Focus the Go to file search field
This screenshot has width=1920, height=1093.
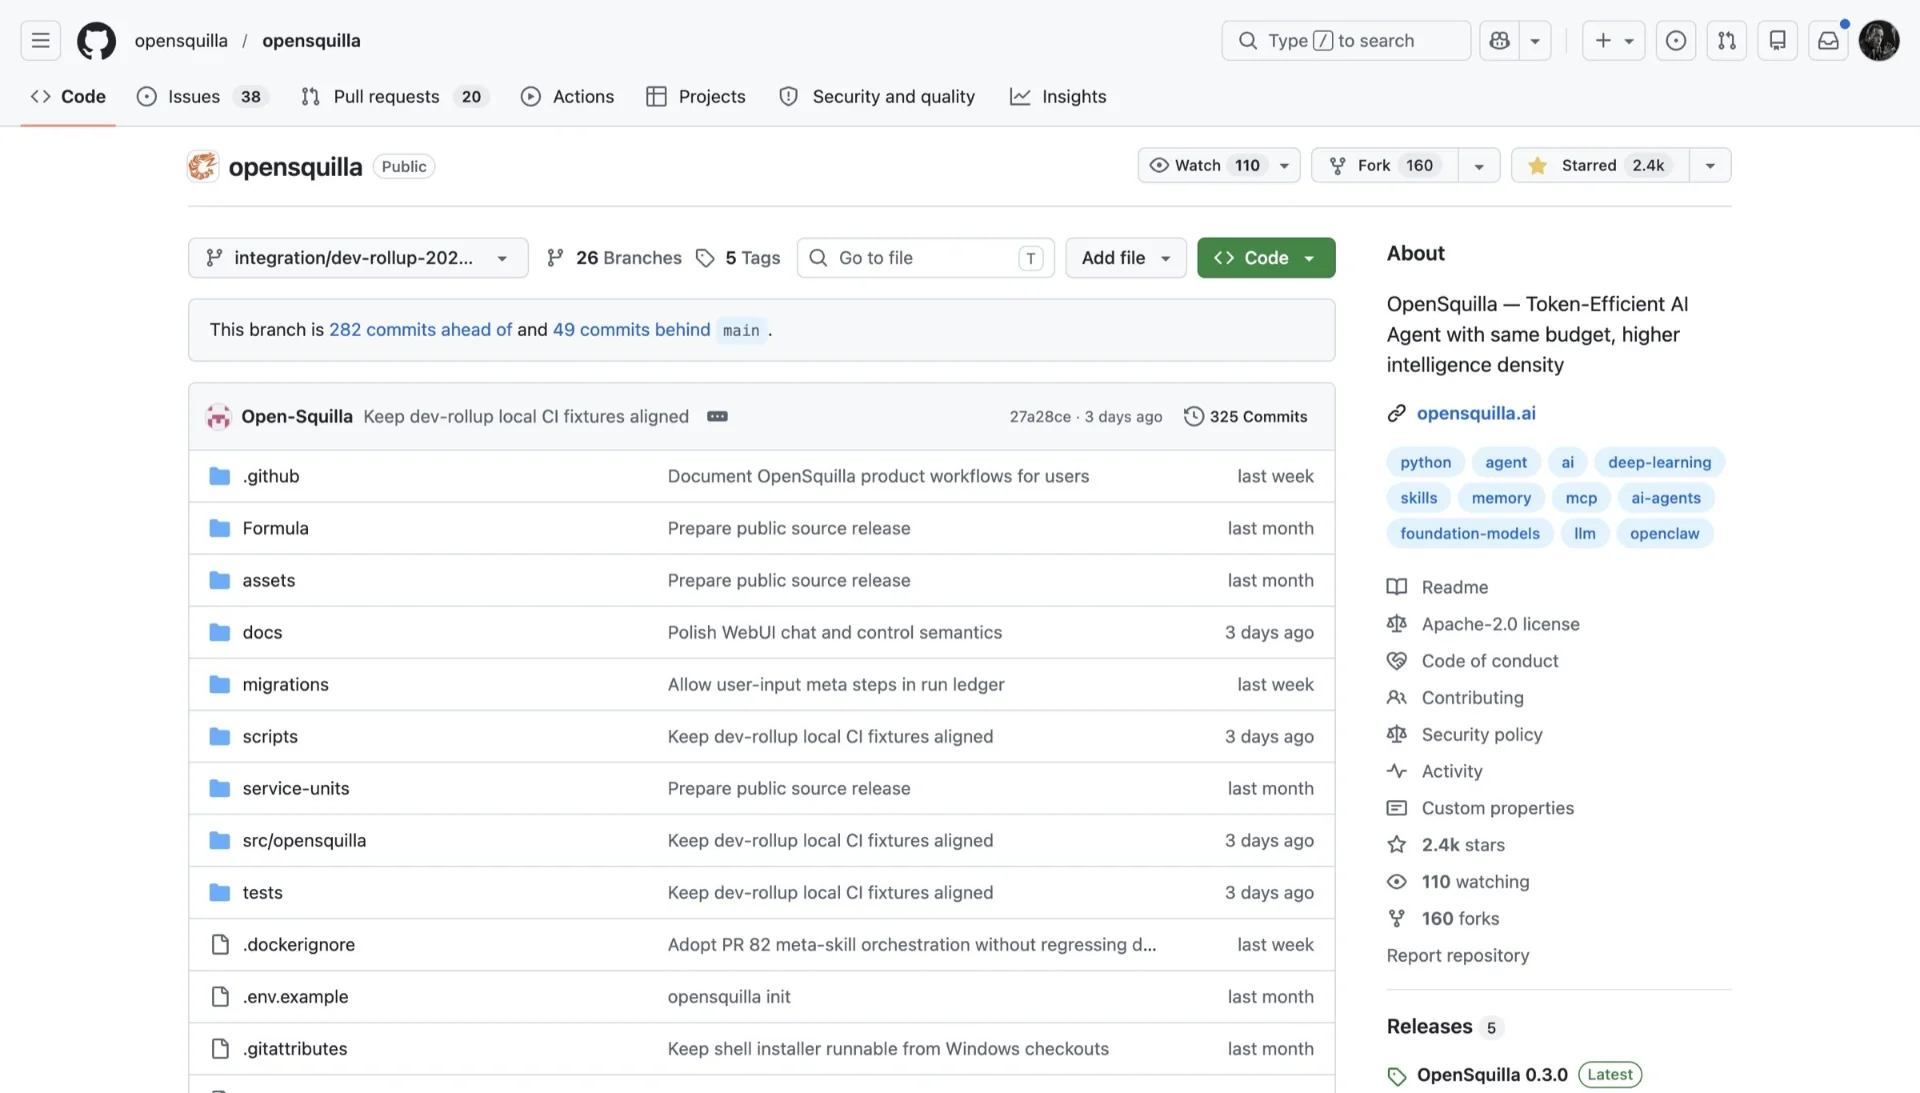[926, 258]
